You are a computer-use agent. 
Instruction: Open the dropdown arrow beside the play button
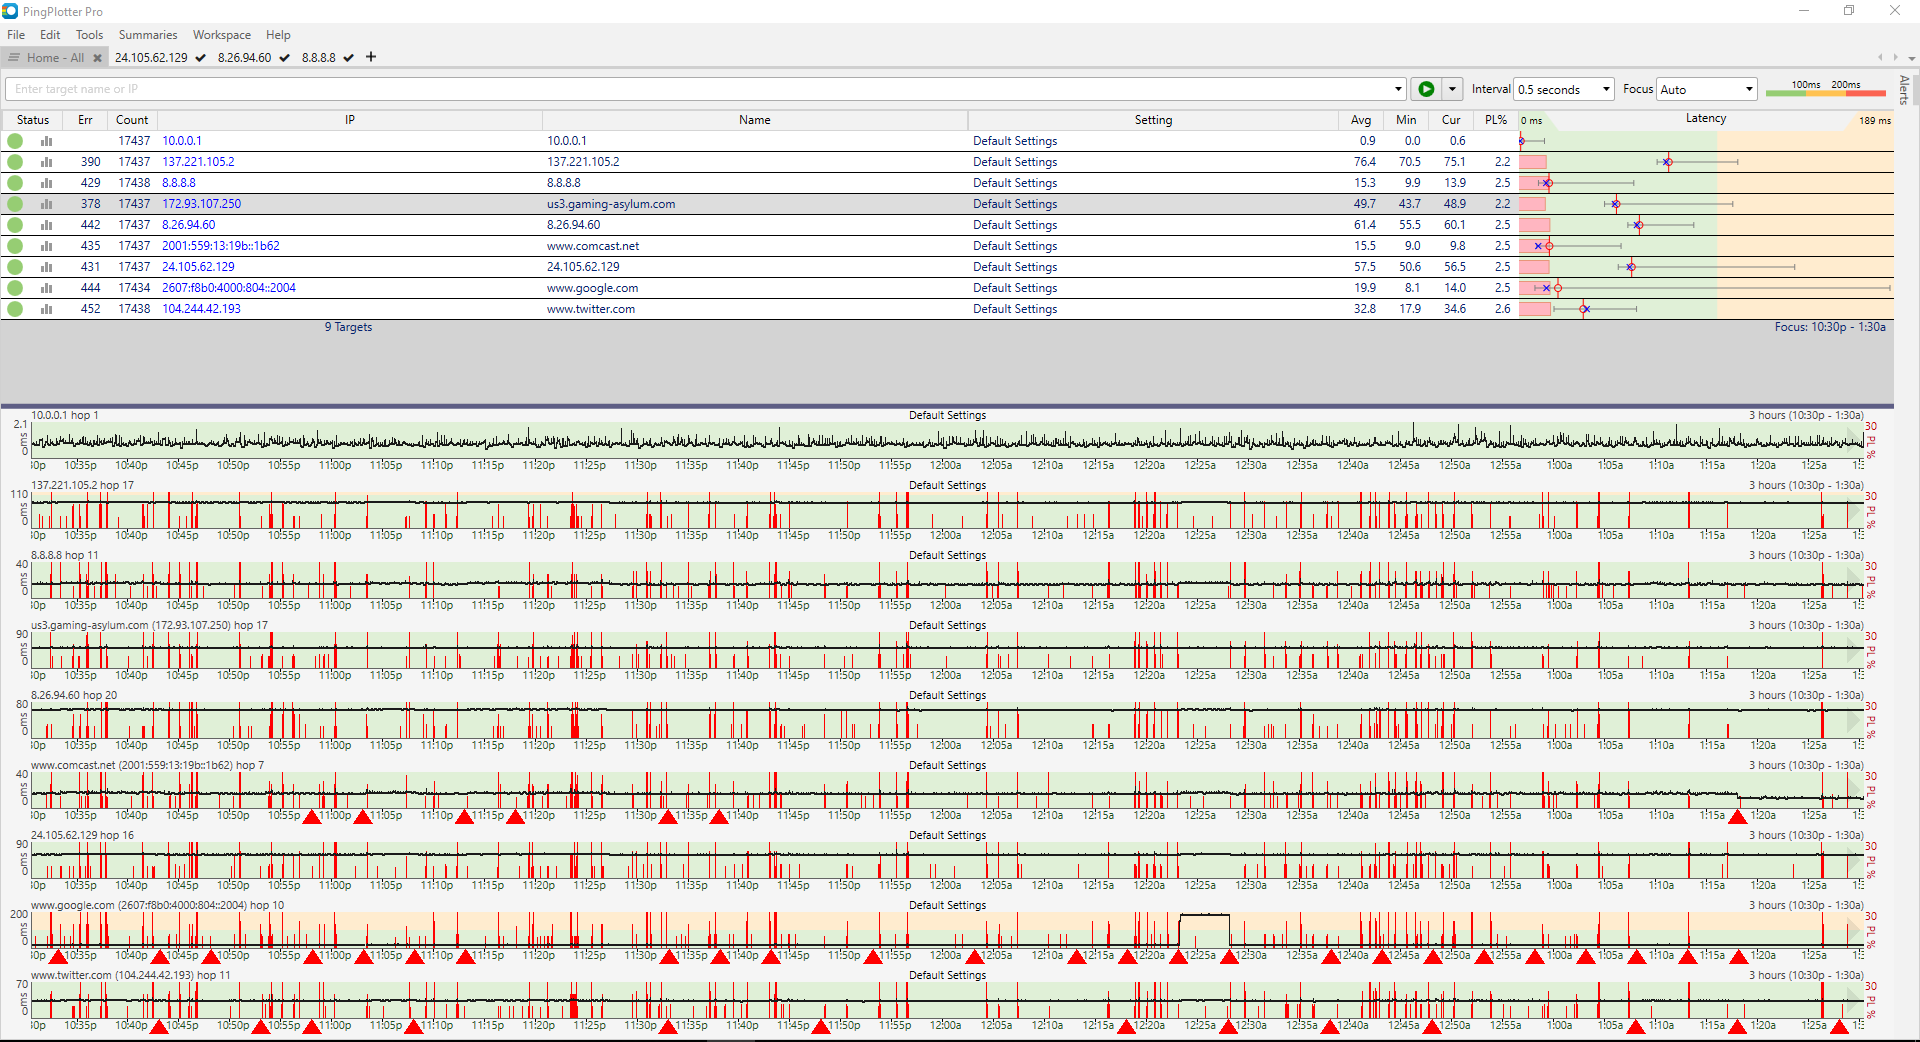(x=1452, y=89)
